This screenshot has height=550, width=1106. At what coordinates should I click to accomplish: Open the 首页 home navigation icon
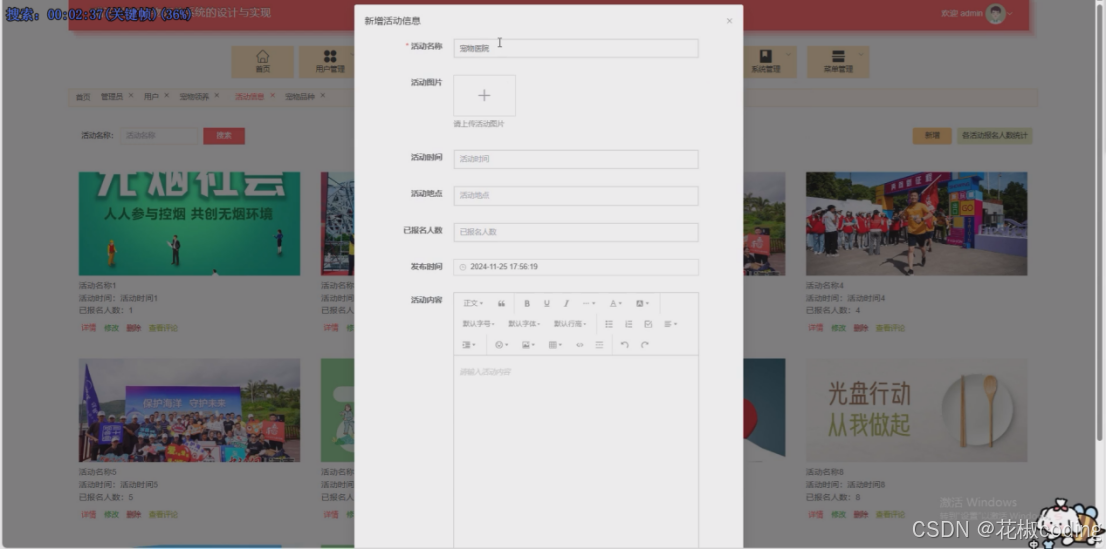(262, 62)
